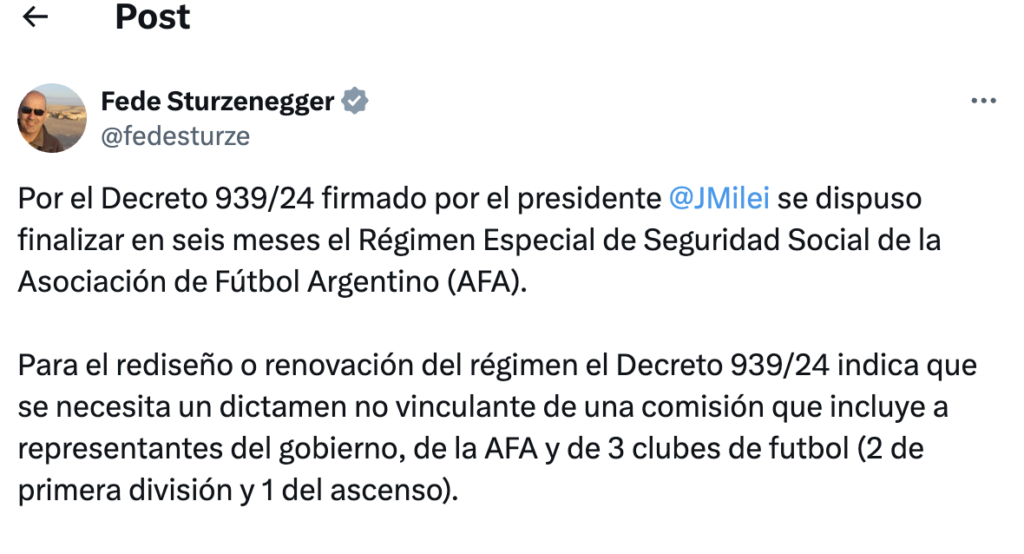The width and height of the screenshot is (1024, 554).
Task: Click the back arrow icon
Action: [x=36, y=17]
